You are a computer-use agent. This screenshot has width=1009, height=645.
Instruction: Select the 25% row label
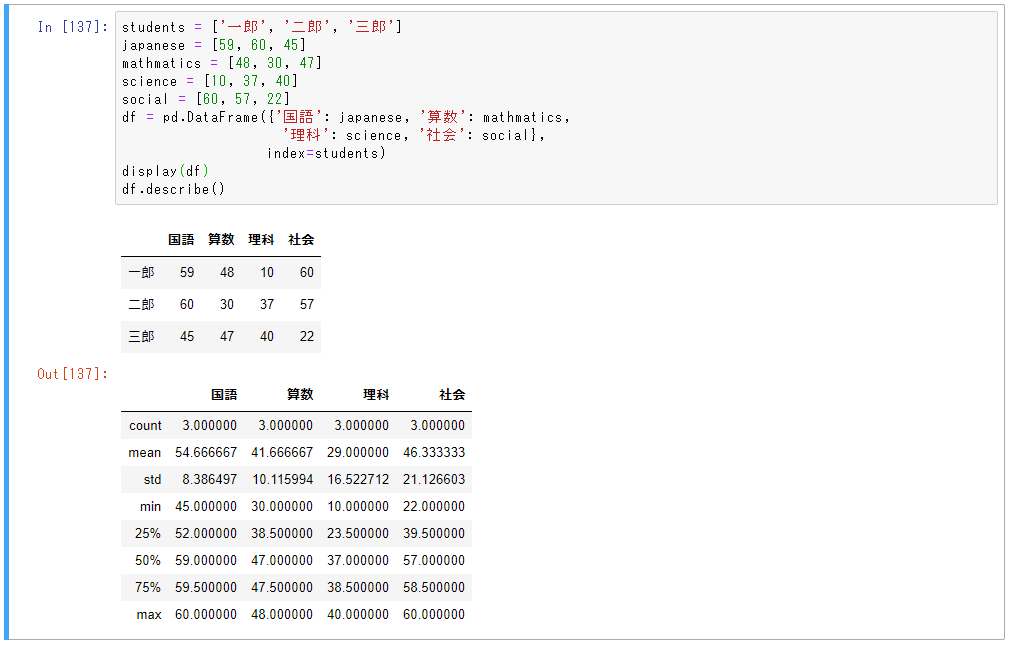[148, 534]
